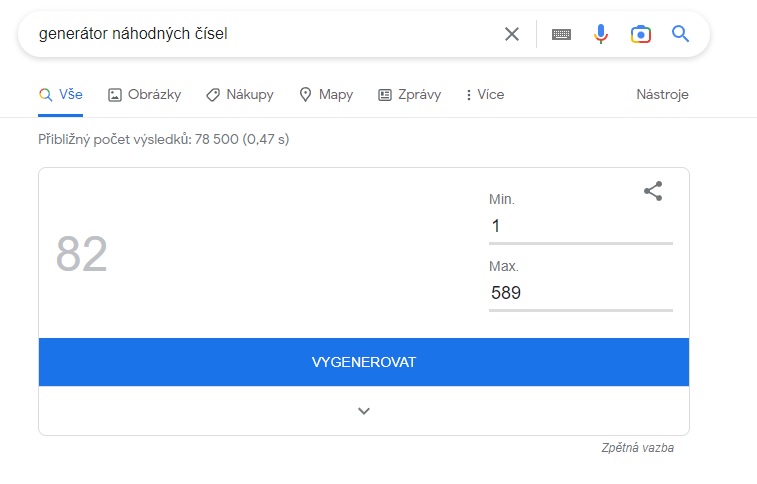
Task: Clear the search query with X icon
Action: click(x=512, y=34)
